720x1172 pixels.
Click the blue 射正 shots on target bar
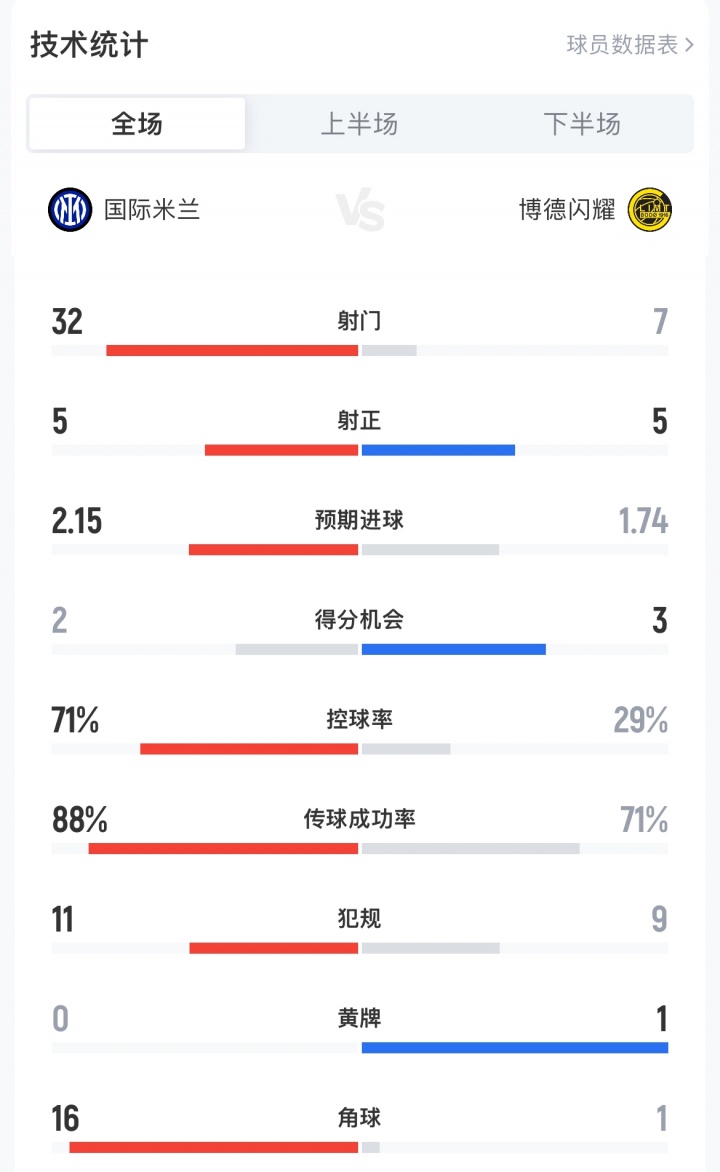click(438, 450)
